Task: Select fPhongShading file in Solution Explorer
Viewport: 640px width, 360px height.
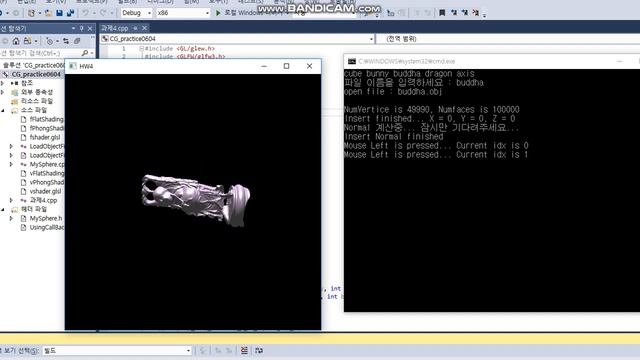Action: point(46,128)
